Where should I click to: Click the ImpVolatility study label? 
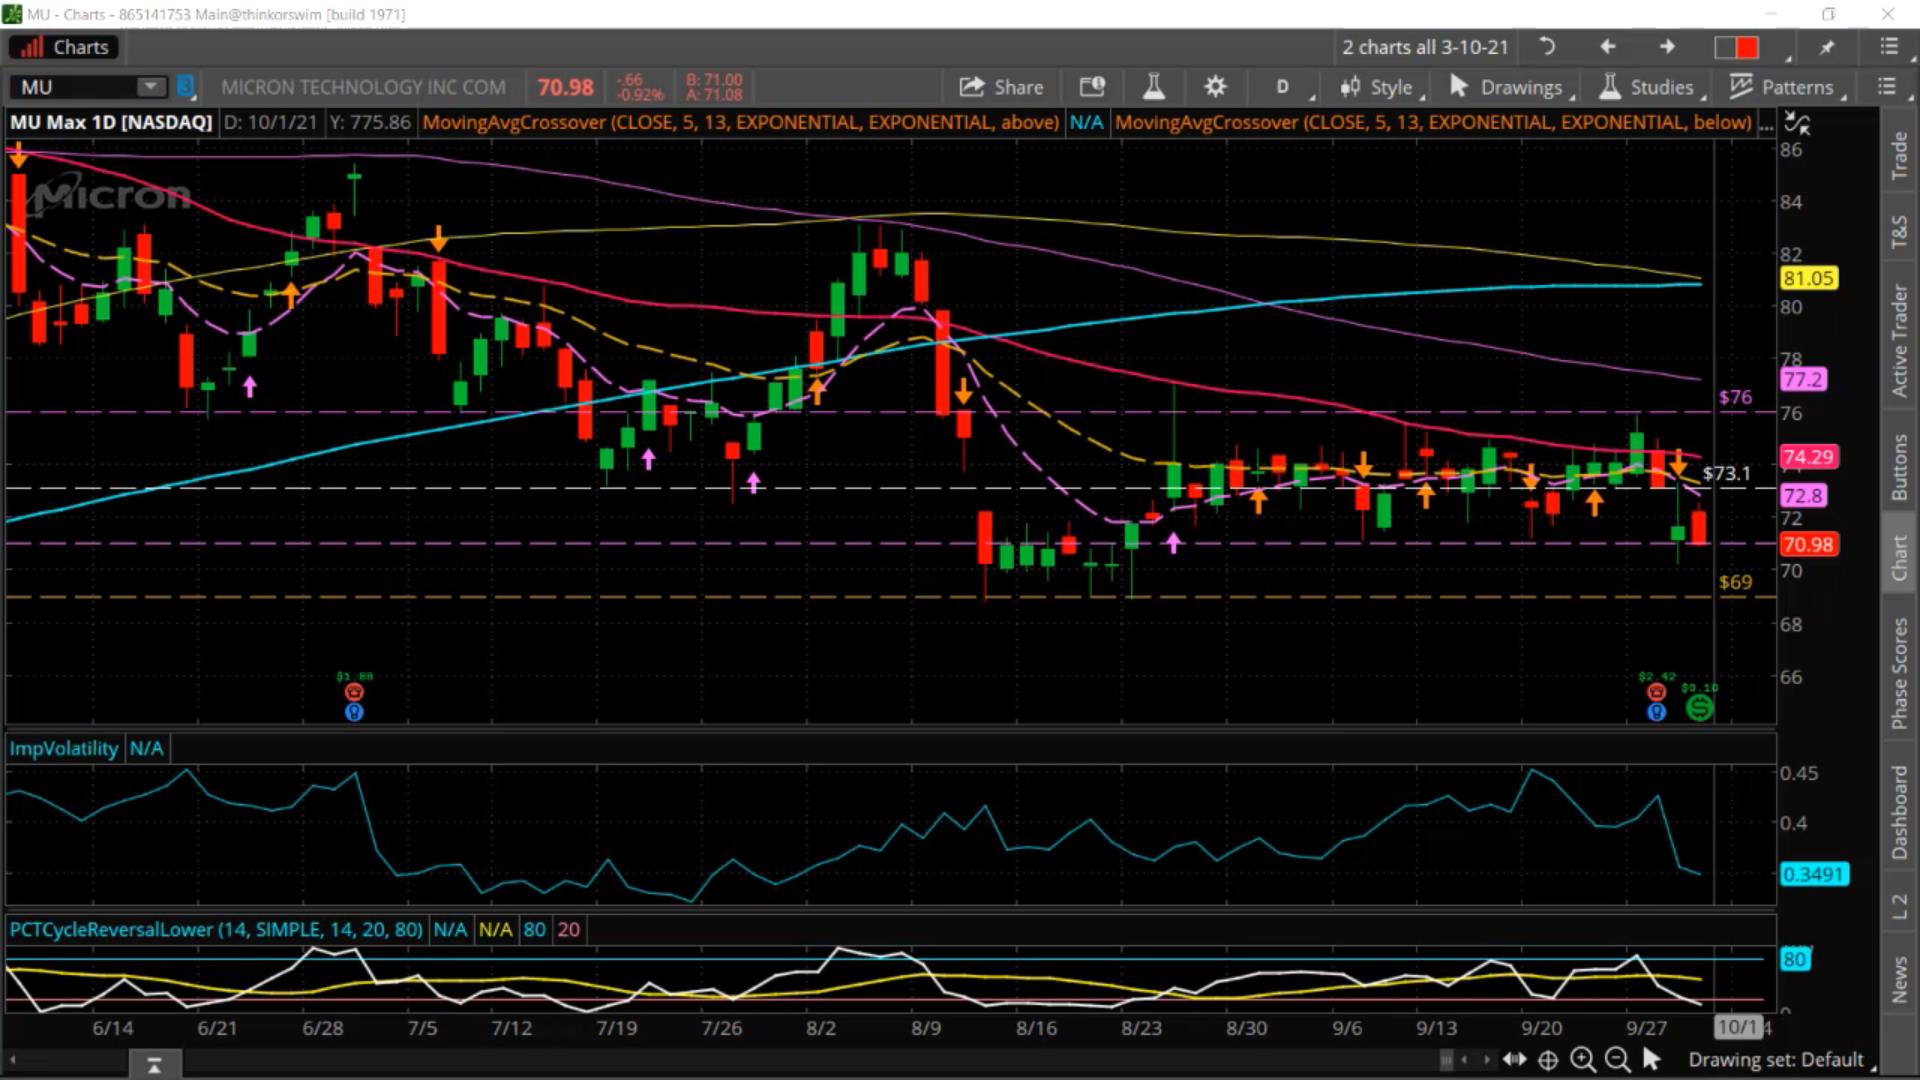tap(64, 748)
